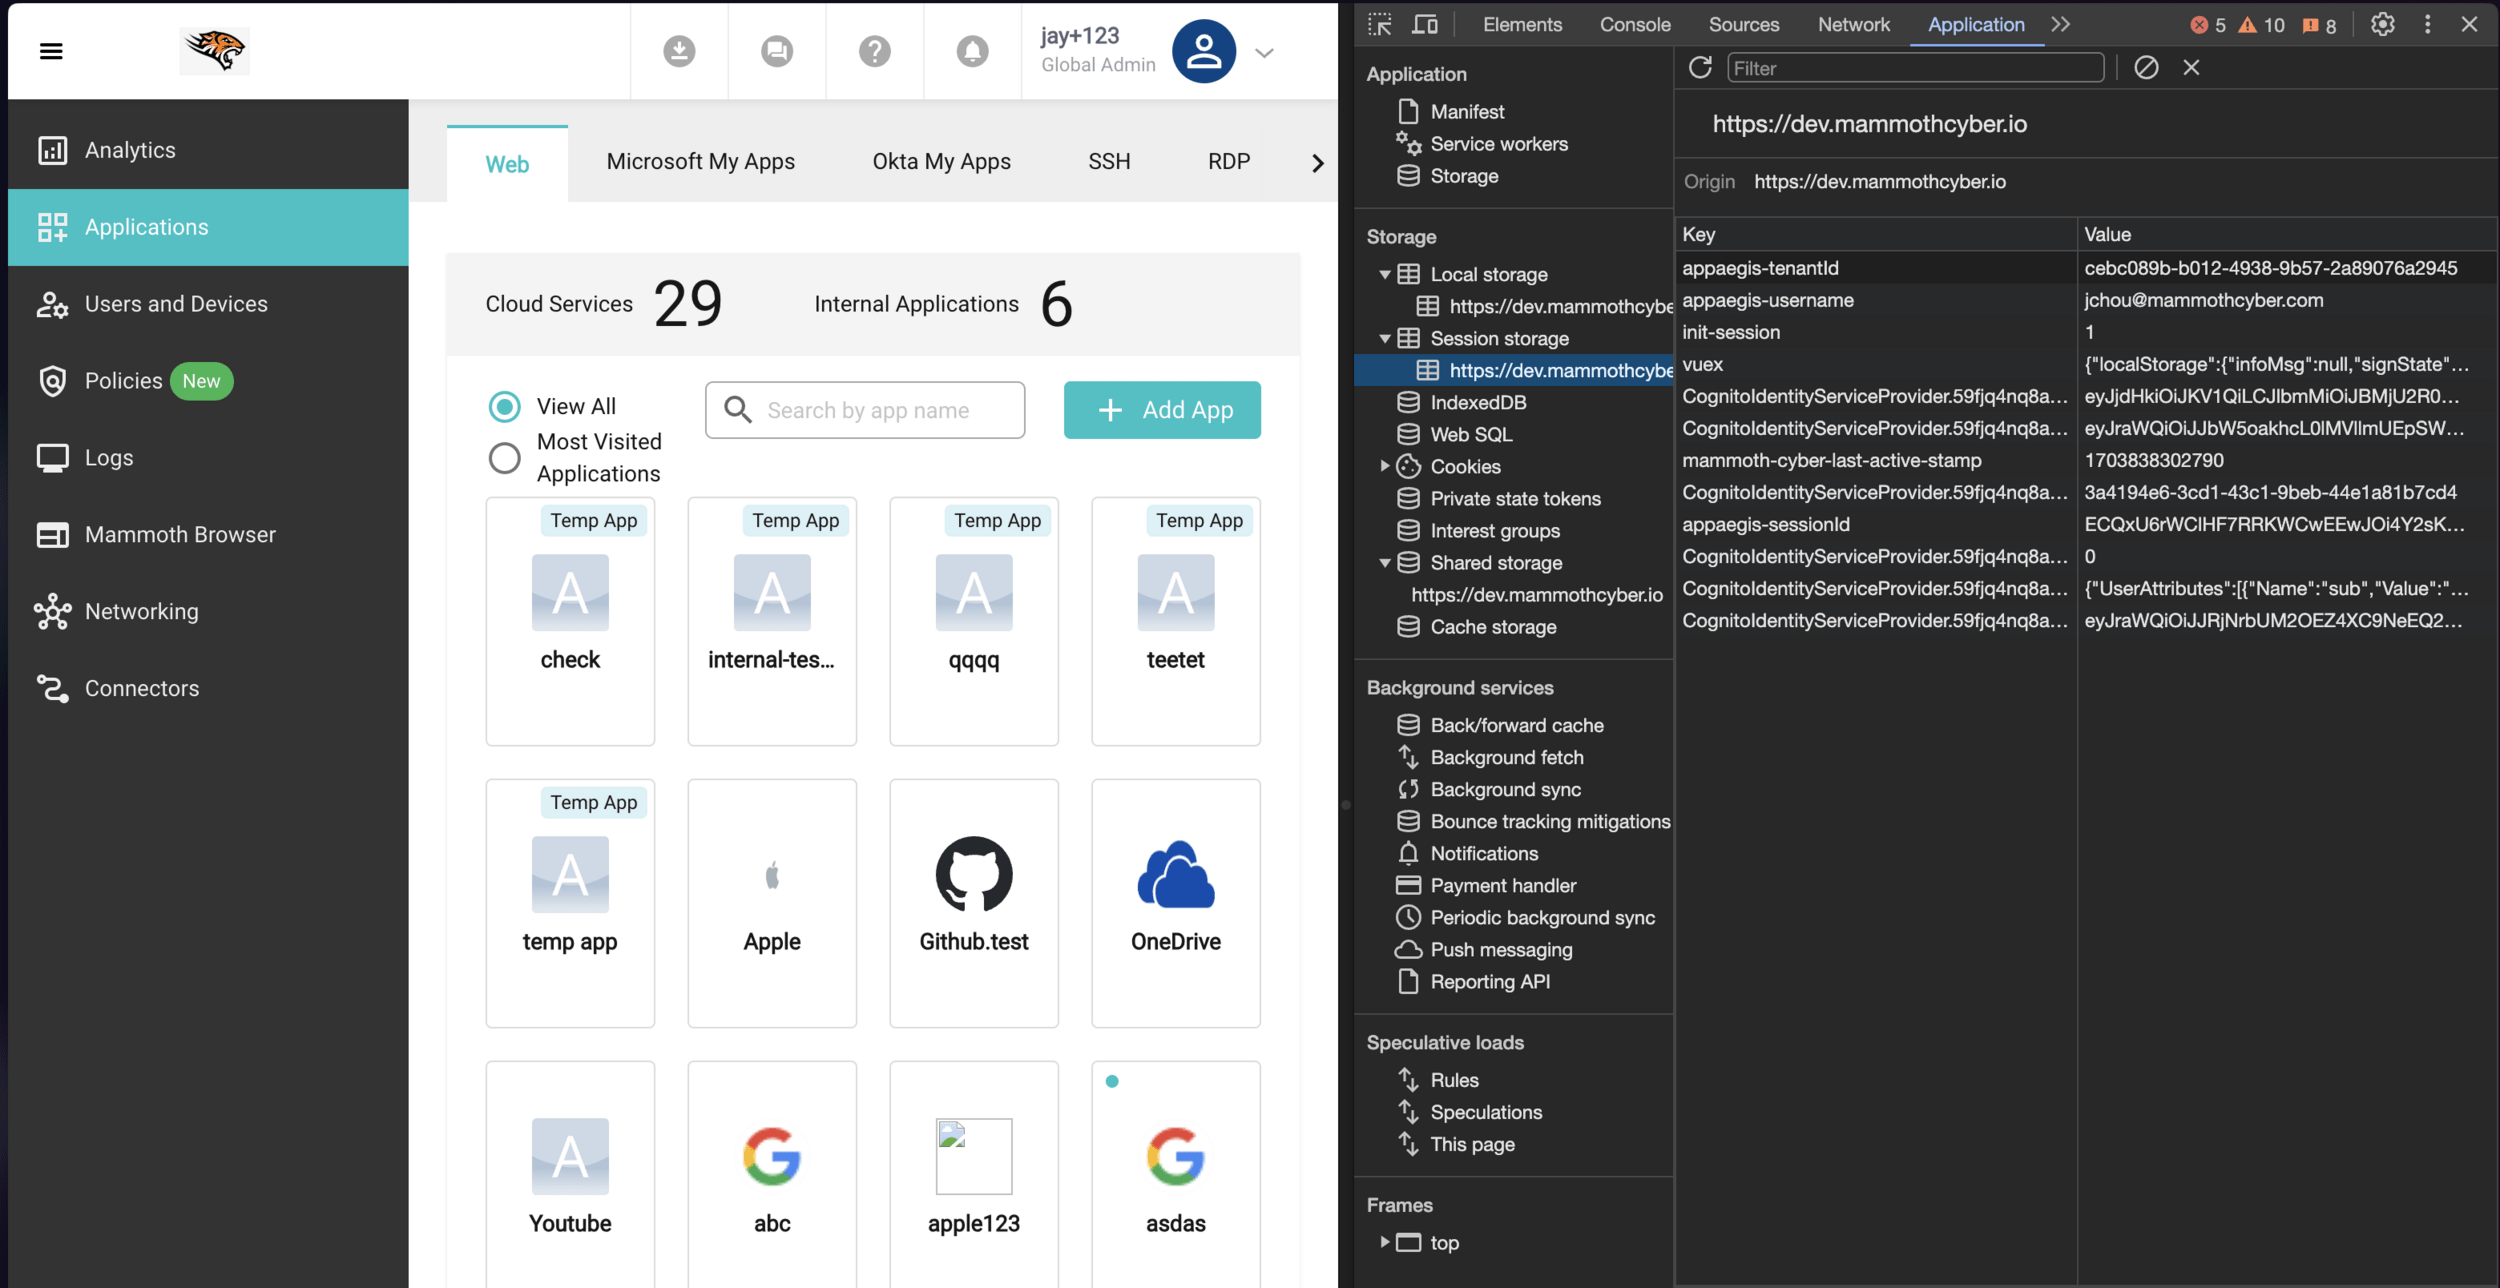The width and height of the screenshot is (2500, 1288).
Task: Click the clear all storage icon
Action: (2146, 68)
